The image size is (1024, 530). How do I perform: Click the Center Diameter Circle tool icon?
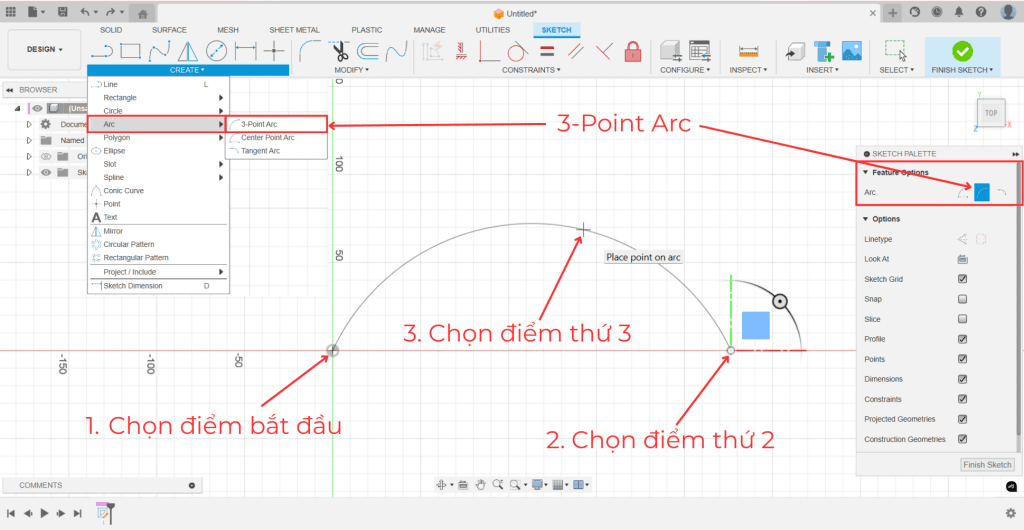pos(216,50)
